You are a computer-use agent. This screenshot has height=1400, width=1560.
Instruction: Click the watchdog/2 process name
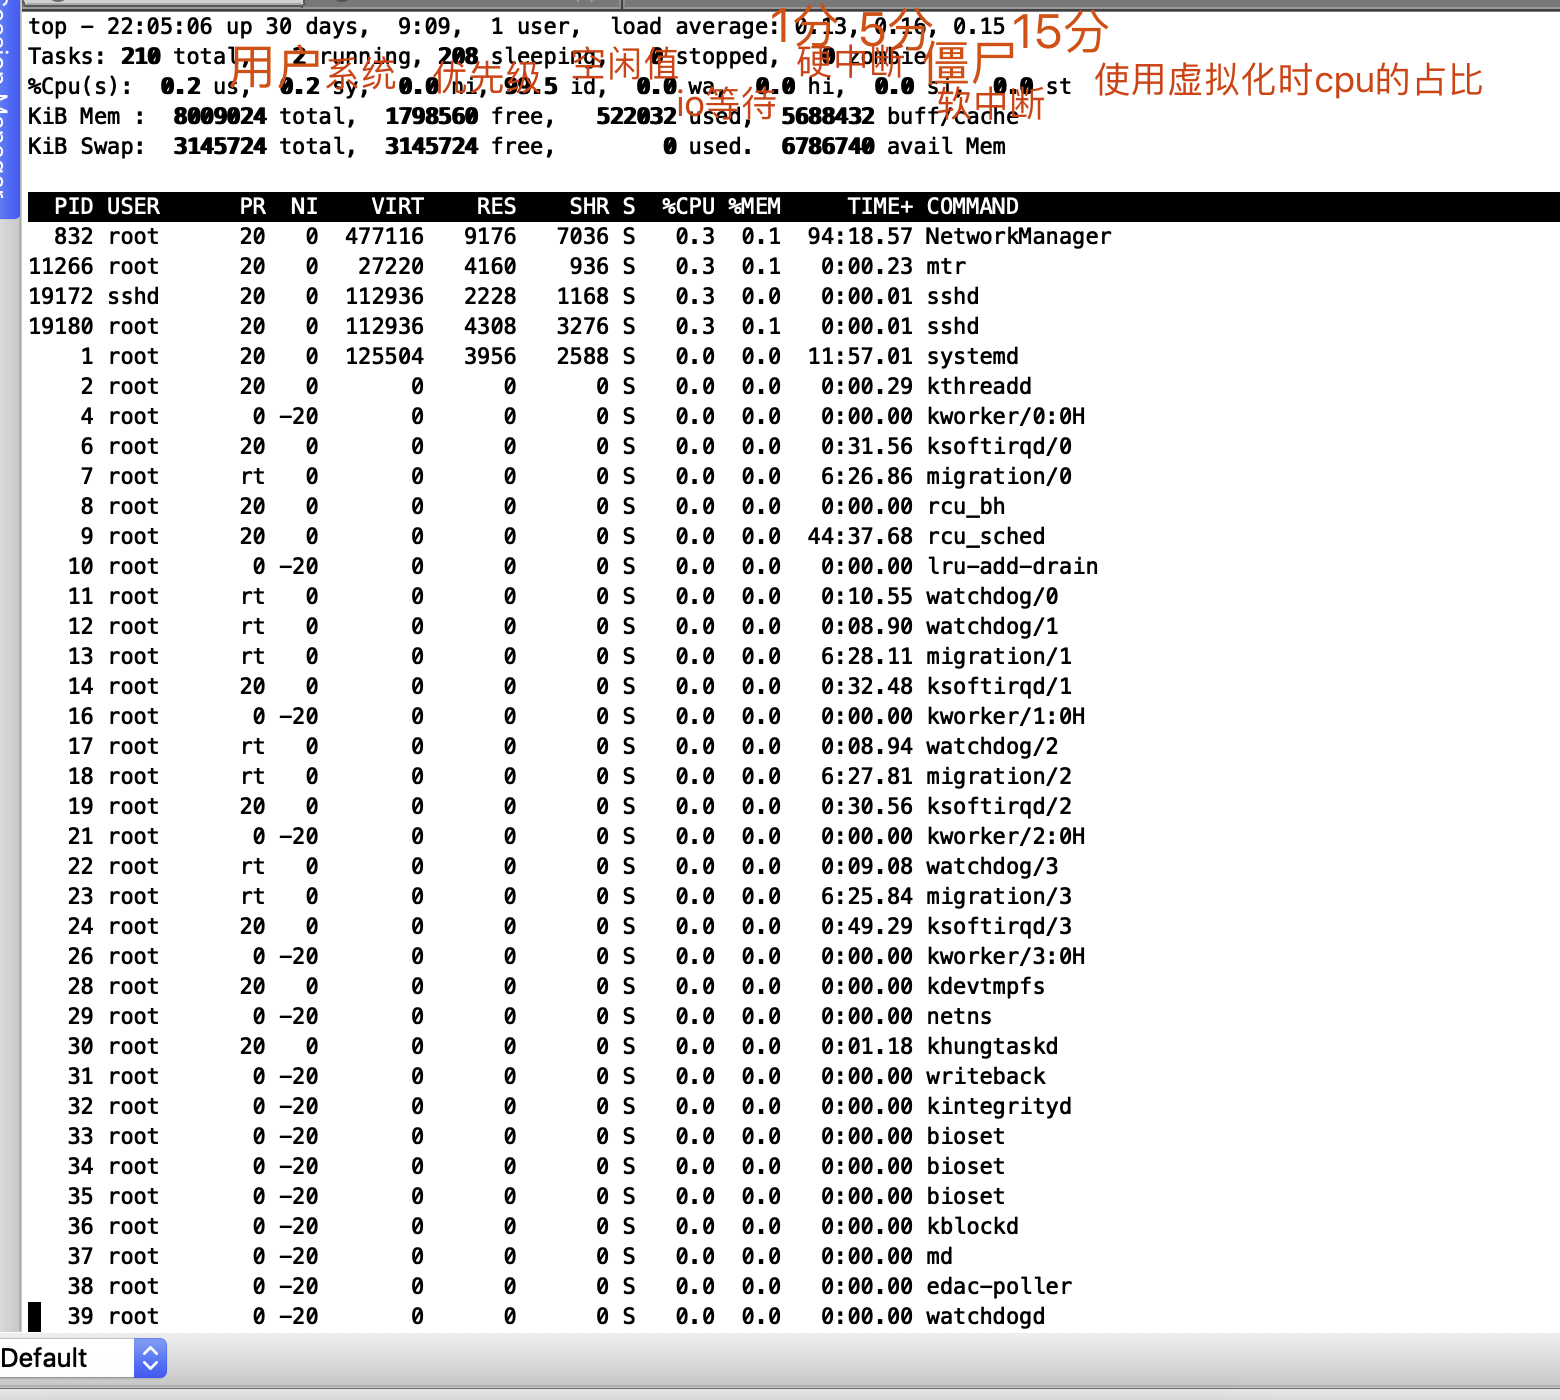pyautogui.click(x=992, y=746)
